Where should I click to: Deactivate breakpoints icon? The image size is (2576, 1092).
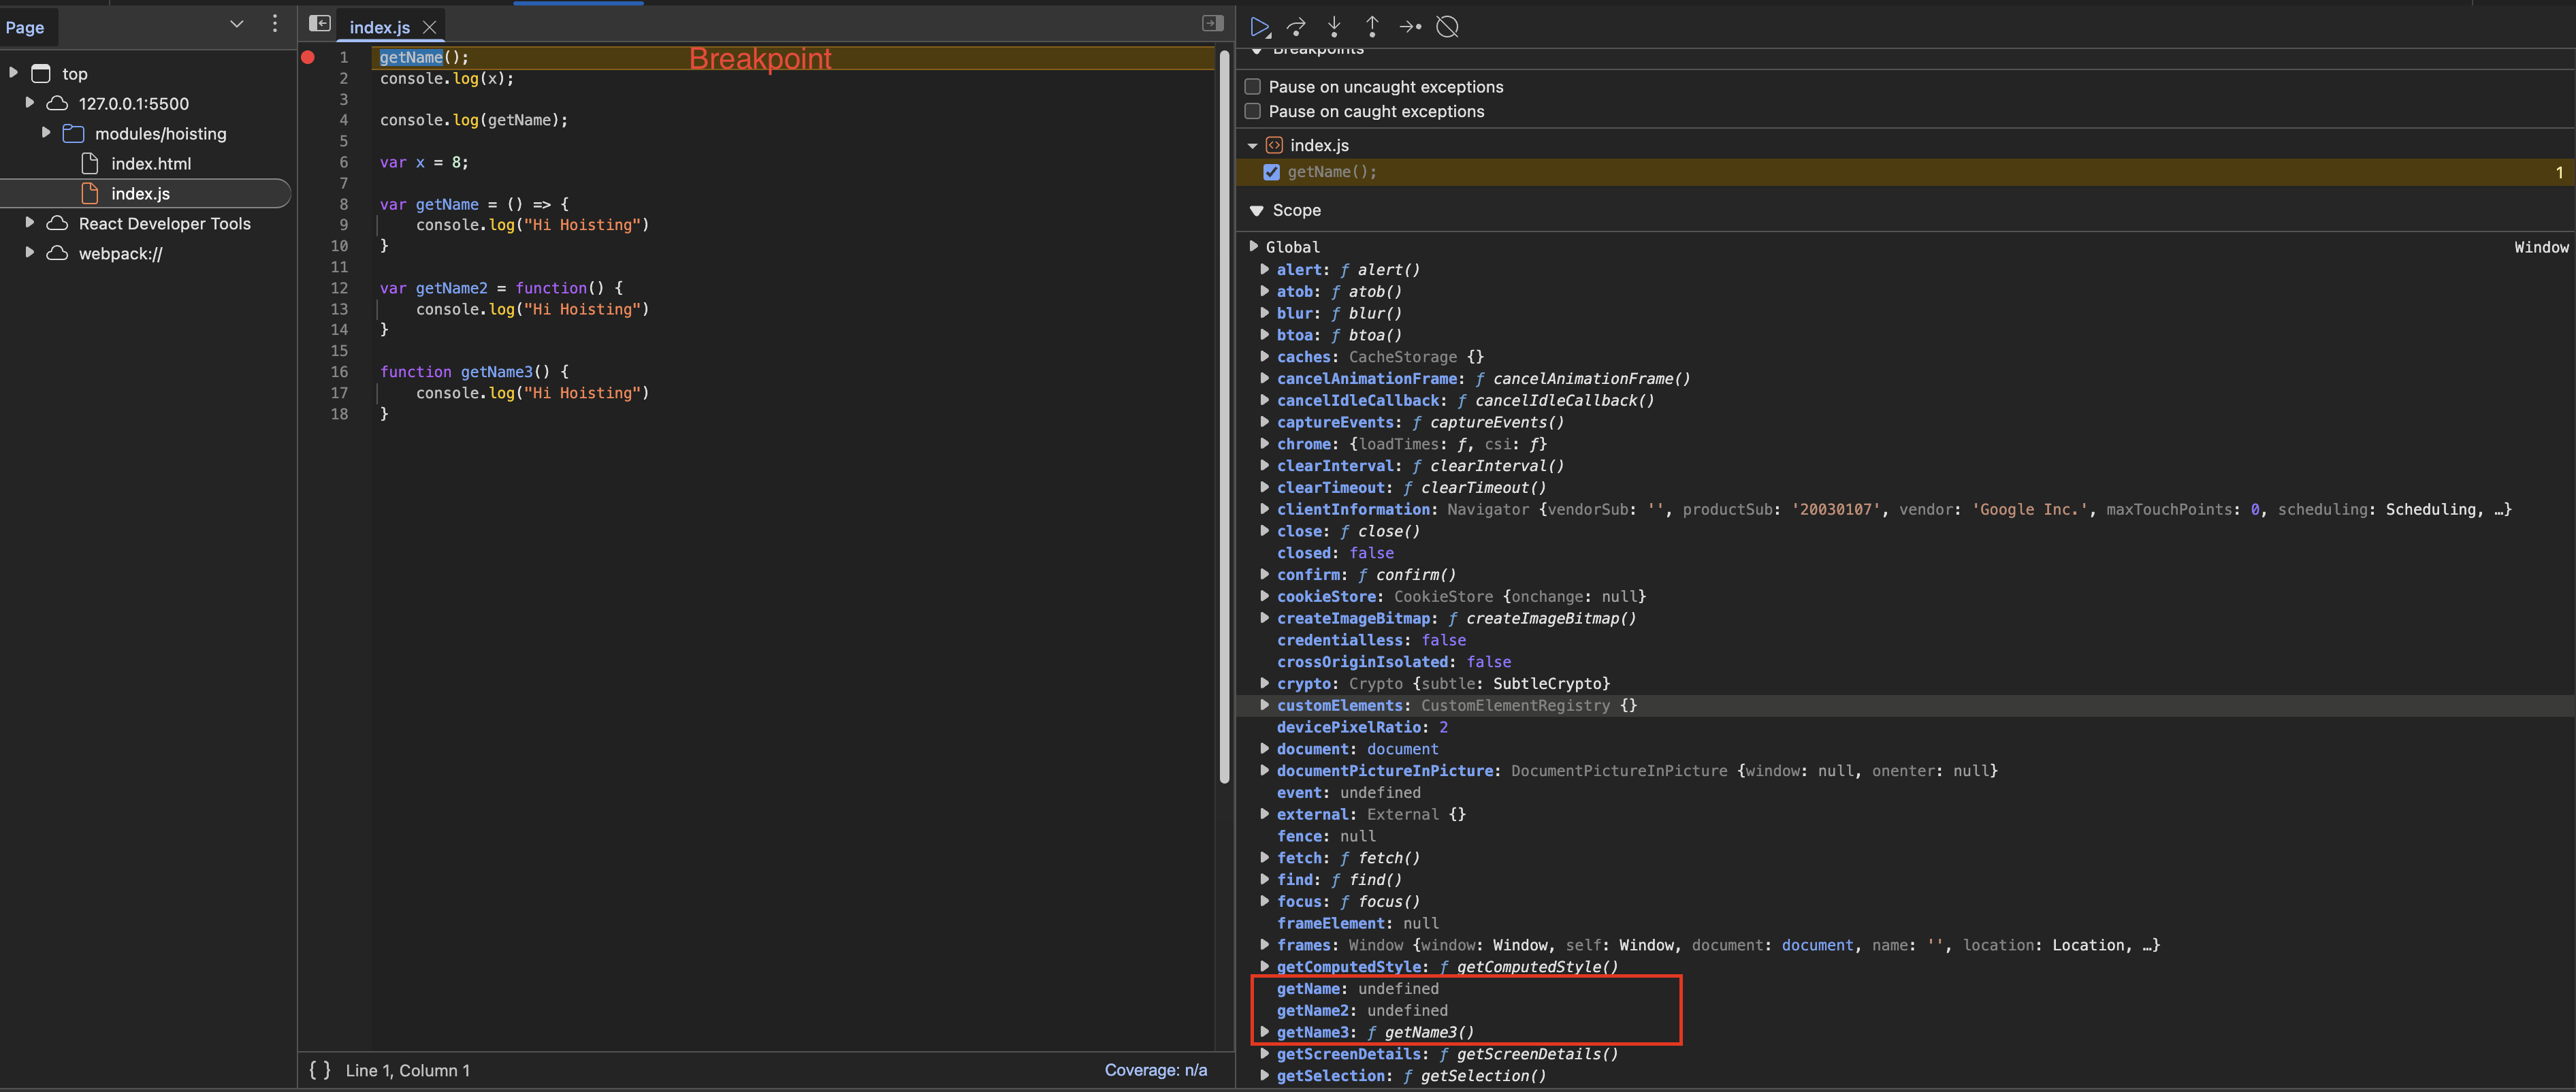pos(1447,27)
